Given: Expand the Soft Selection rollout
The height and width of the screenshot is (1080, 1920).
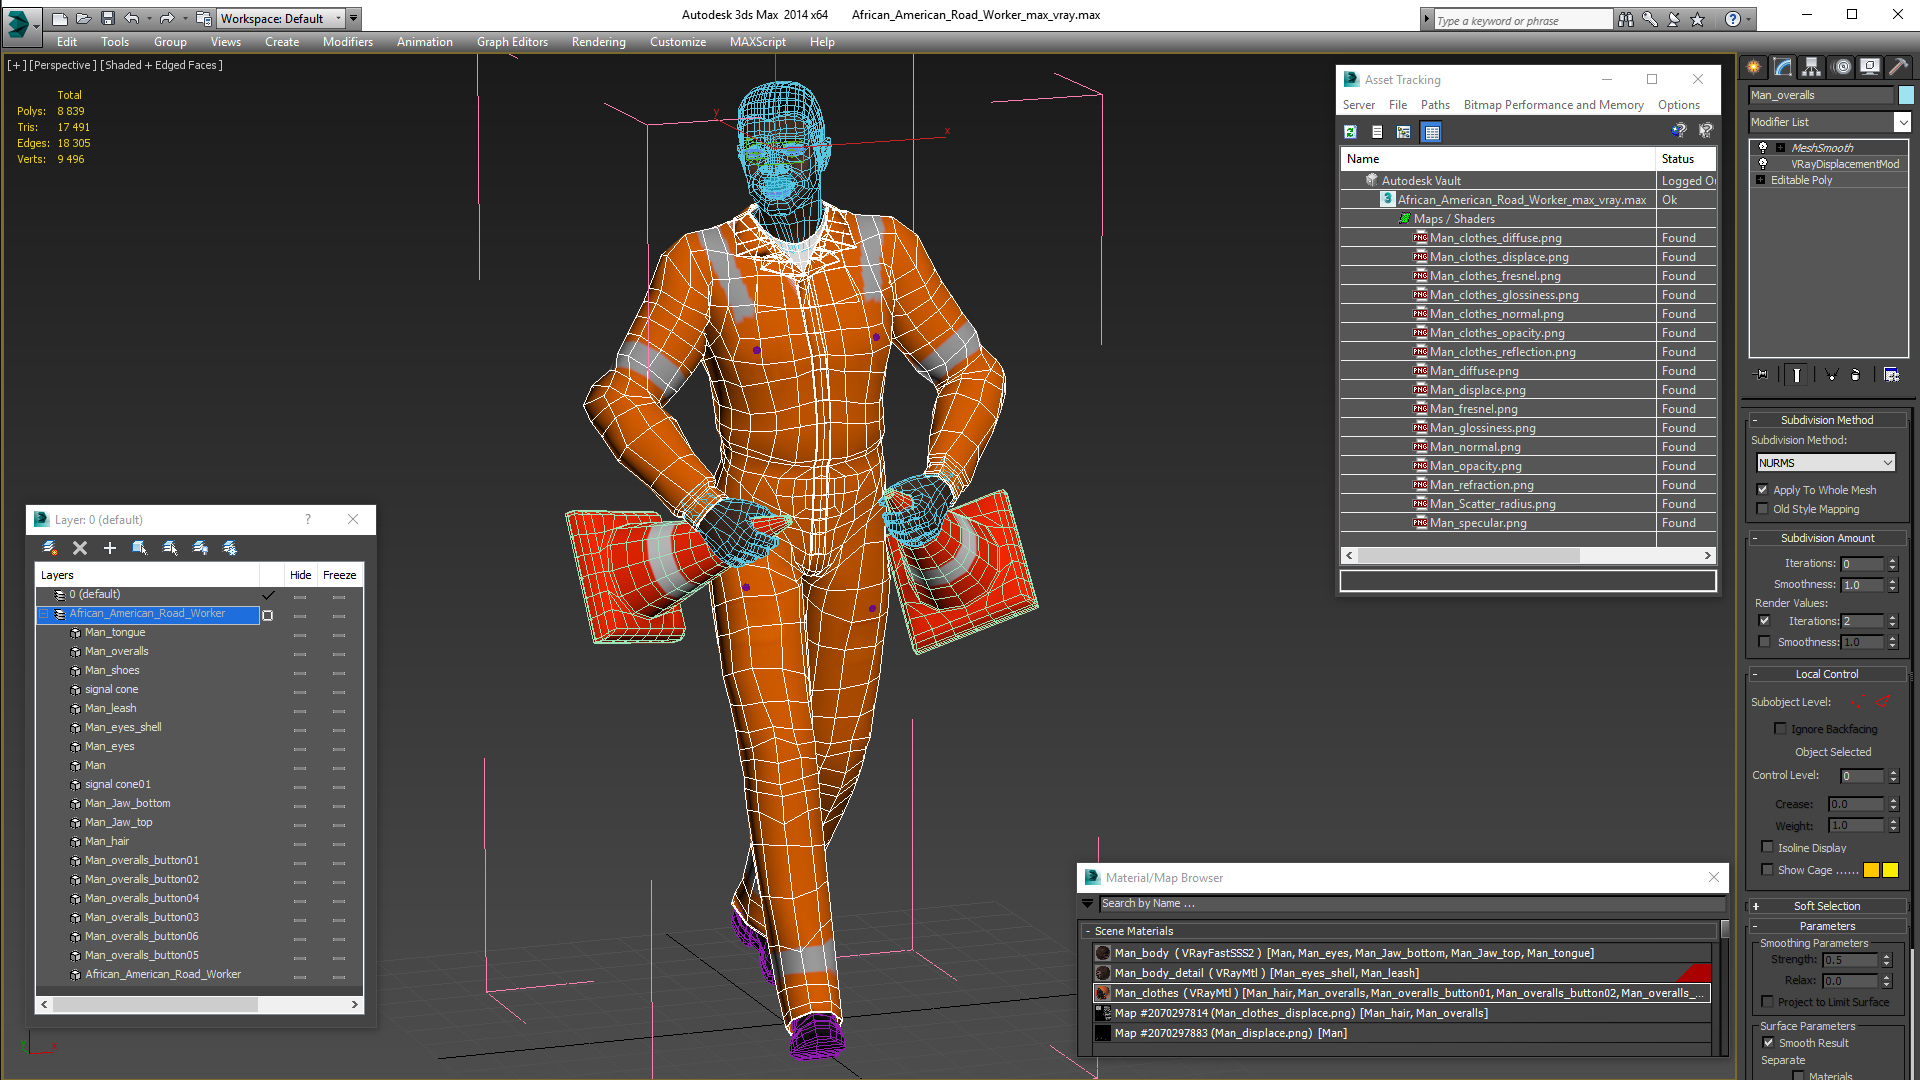Looking at the screenshot, I should [x=1827, y=906].
